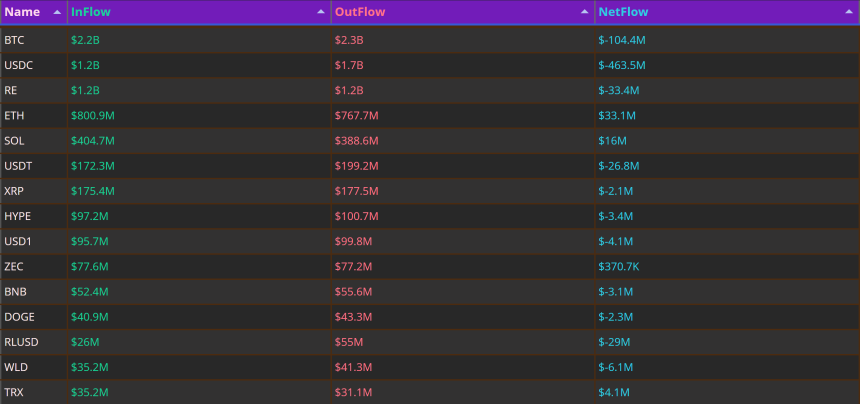The height and width of the screenshot is (404, 860).
Task: Click TRX outflow value $31.1M
Action: coord(353,392)
